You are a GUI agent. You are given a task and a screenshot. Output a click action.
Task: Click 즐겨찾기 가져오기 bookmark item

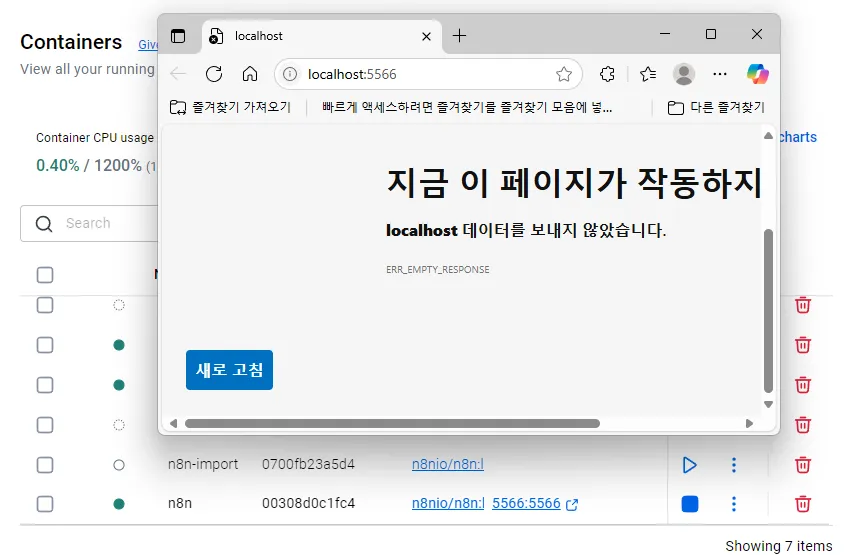(230, 107)
